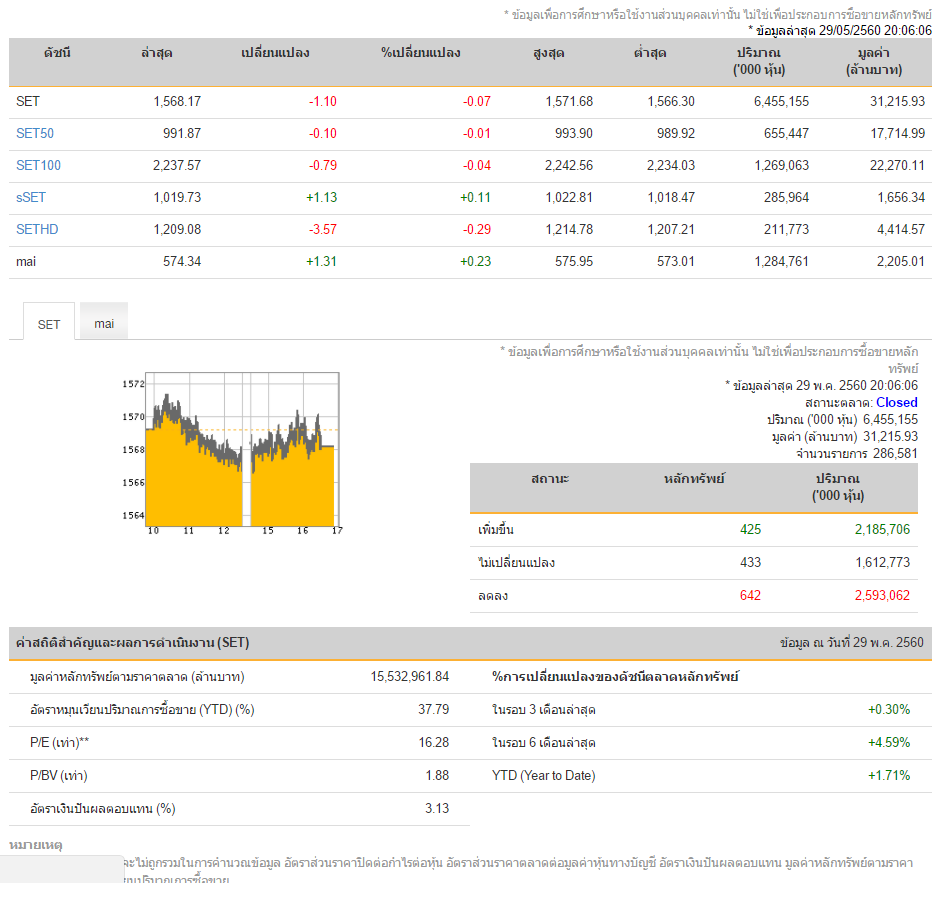Viewport: 947px width, 900px height.
Task: Select advancing securities count 425
Action: pos(751,530)
